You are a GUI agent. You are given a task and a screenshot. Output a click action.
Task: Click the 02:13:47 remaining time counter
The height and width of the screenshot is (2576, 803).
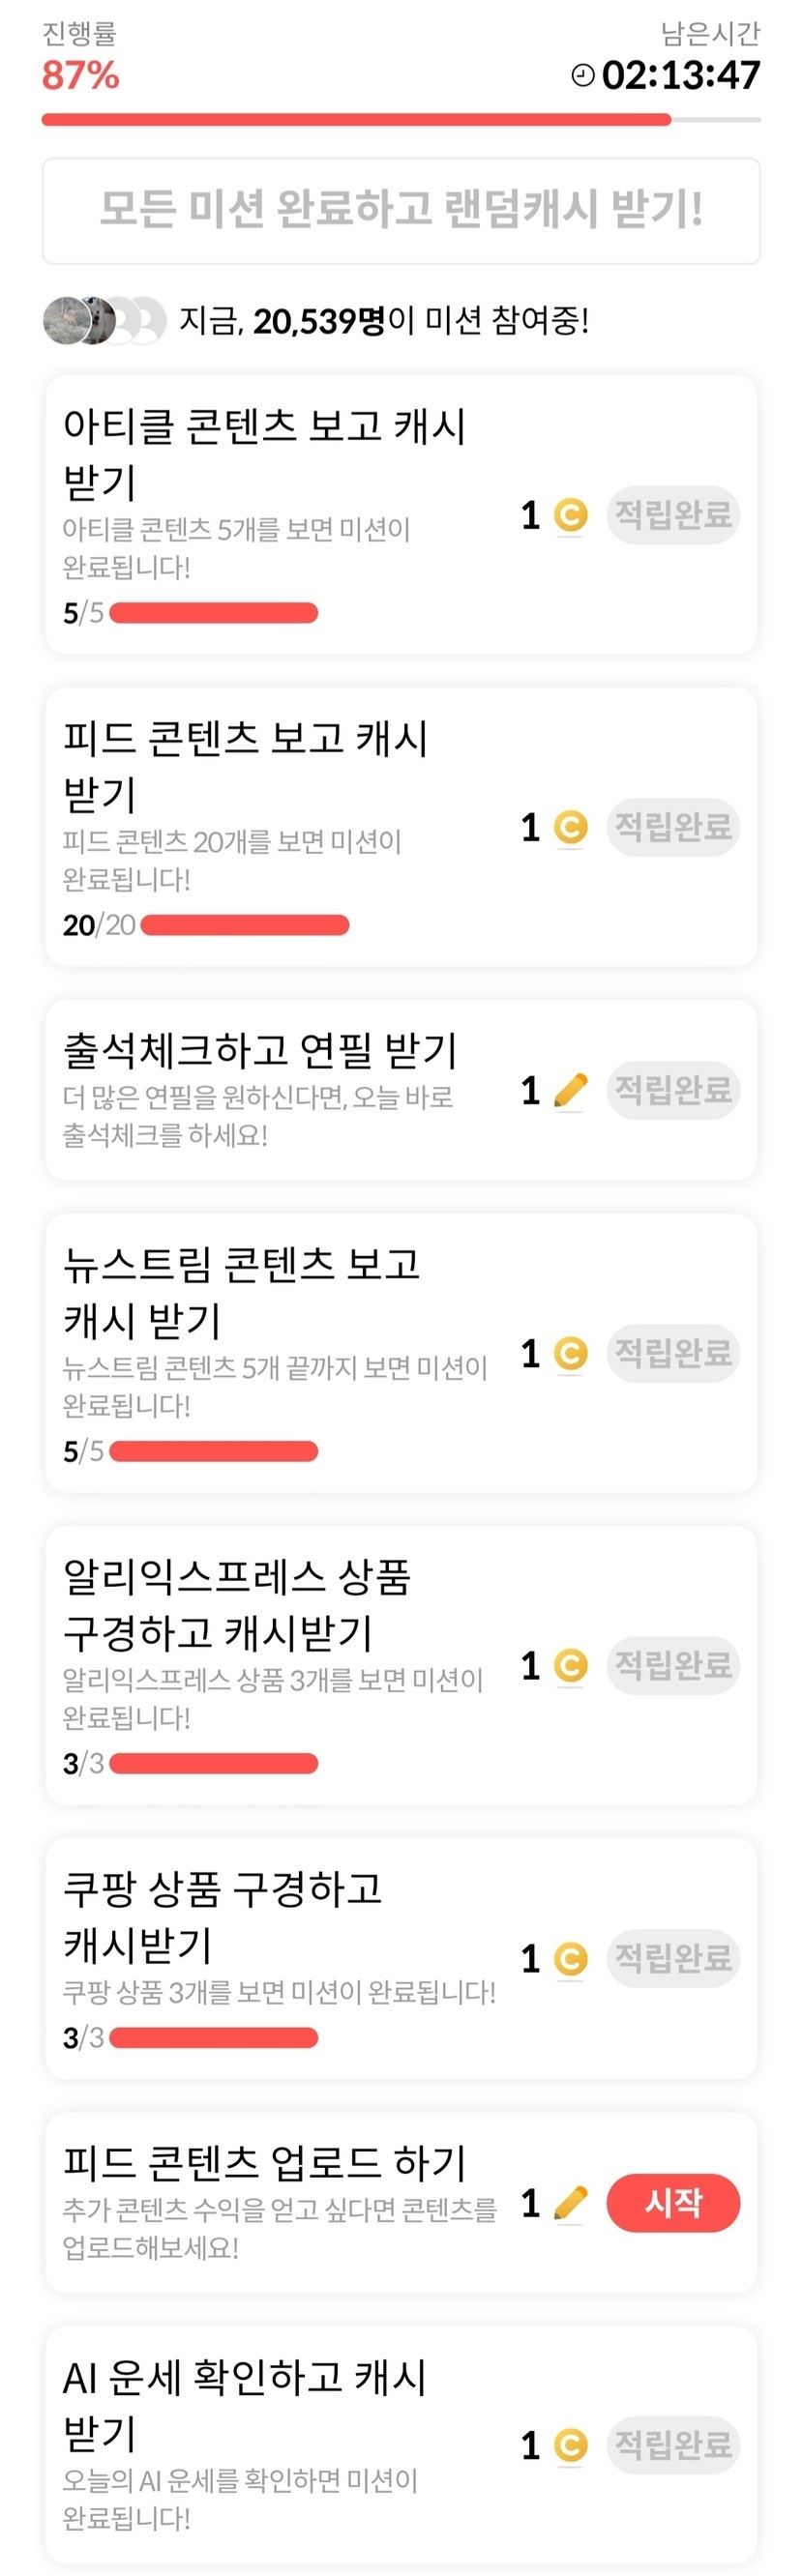pos(681,75)
